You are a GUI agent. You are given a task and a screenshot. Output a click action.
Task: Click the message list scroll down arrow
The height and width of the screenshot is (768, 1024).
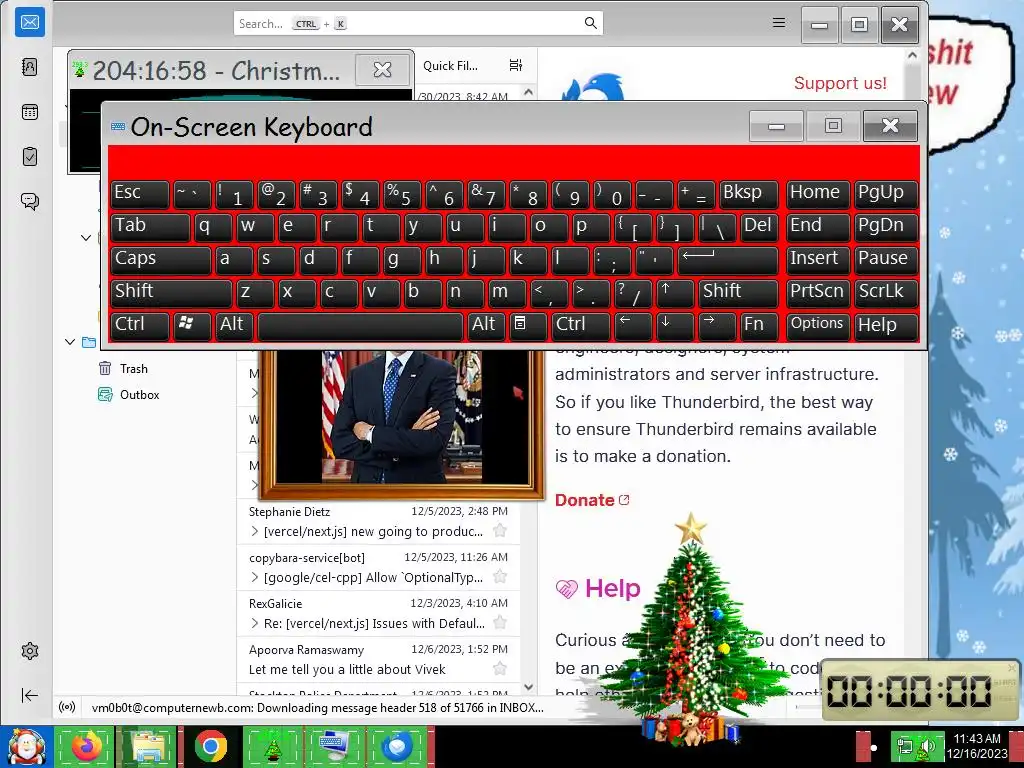(528, 687)
